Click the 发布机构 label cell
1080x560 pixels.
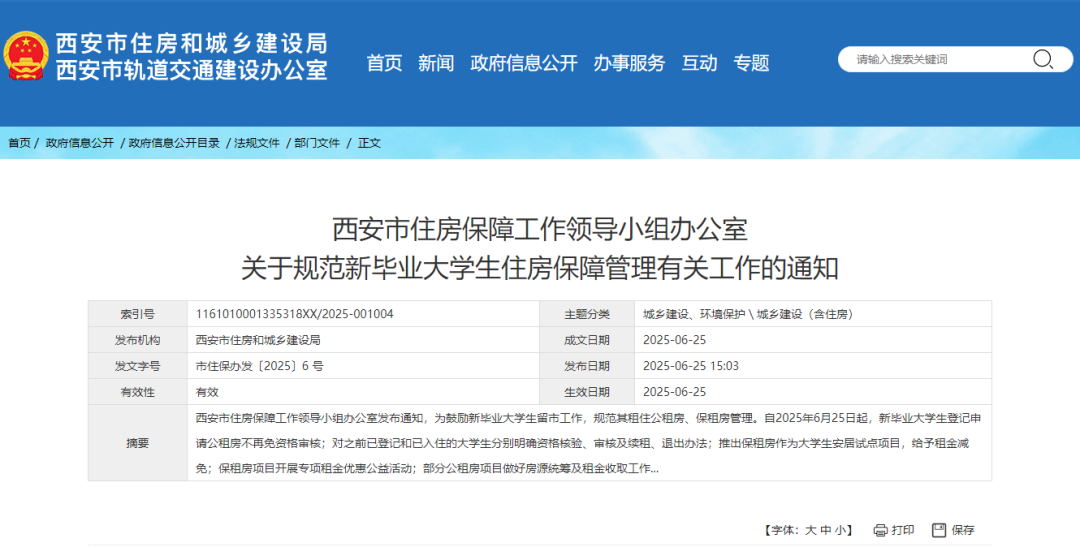(x=138, y=340)
